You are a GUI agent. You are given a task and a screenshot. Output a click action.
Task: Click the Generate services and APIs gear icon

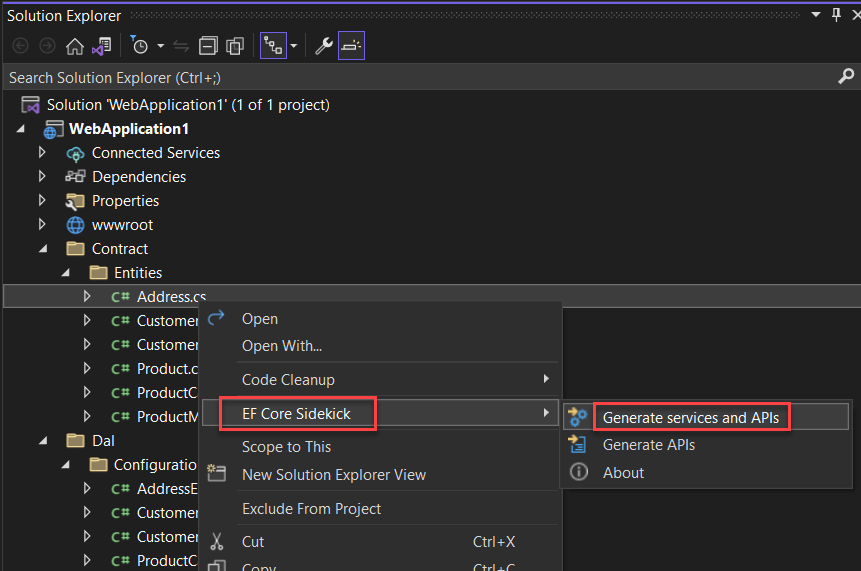click(578, 417)
